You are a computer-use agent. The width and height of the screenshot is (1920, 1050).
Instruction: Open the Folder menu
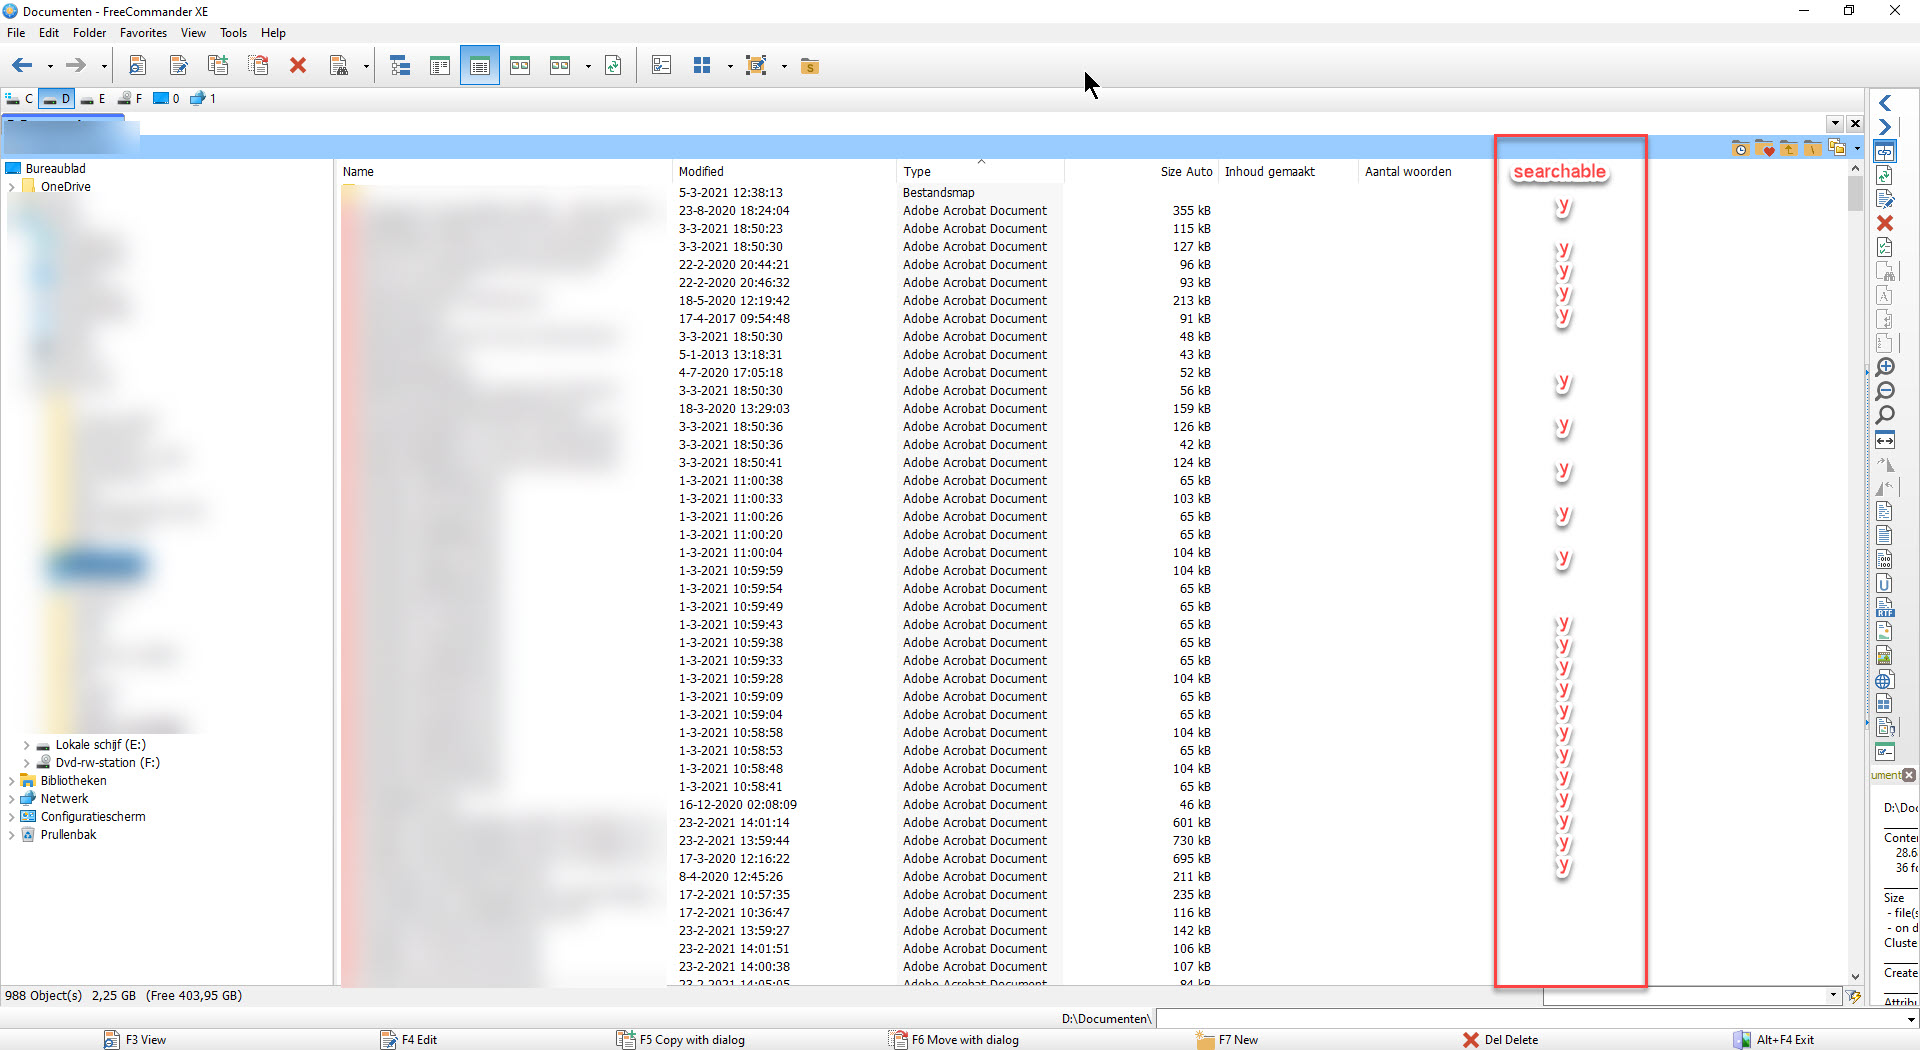tap(89, 33)
